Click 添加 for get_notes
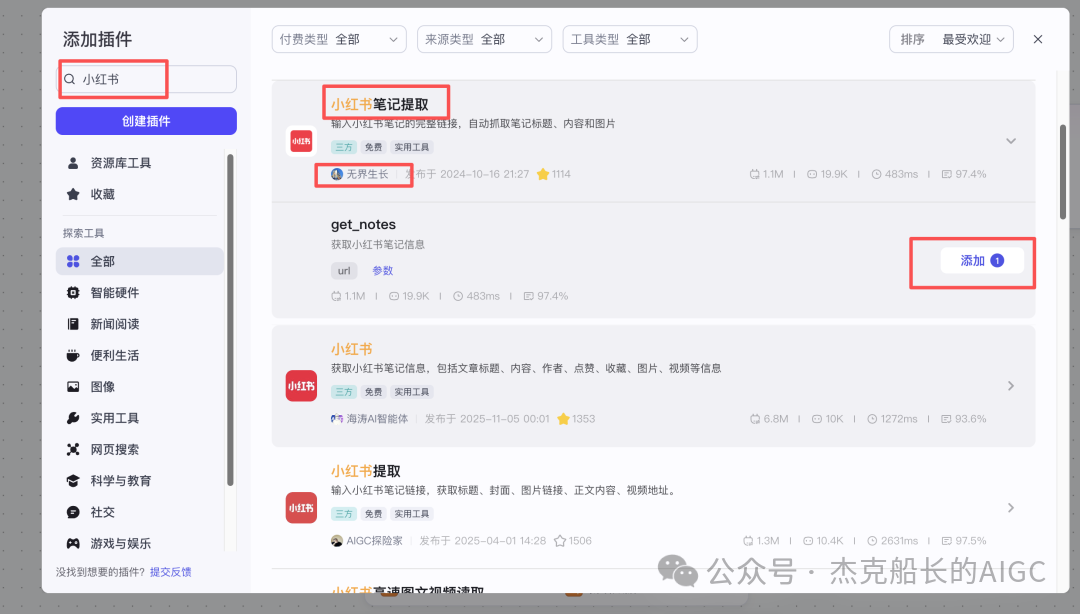The width and height of the screenshot is (1080, 614). tap(982, 260)
